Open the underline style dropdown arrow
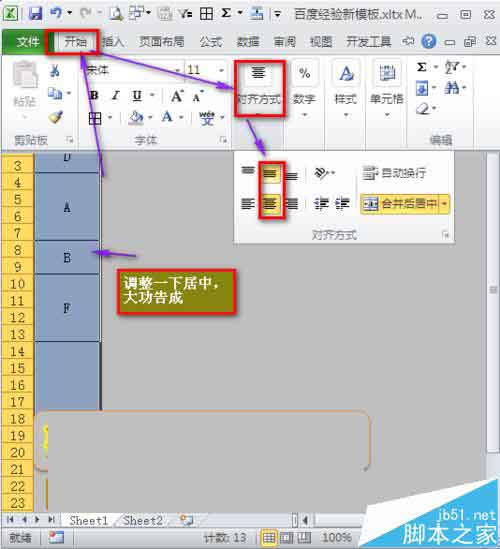The width and height of the screenshot is (500, 549). (152, 96)
